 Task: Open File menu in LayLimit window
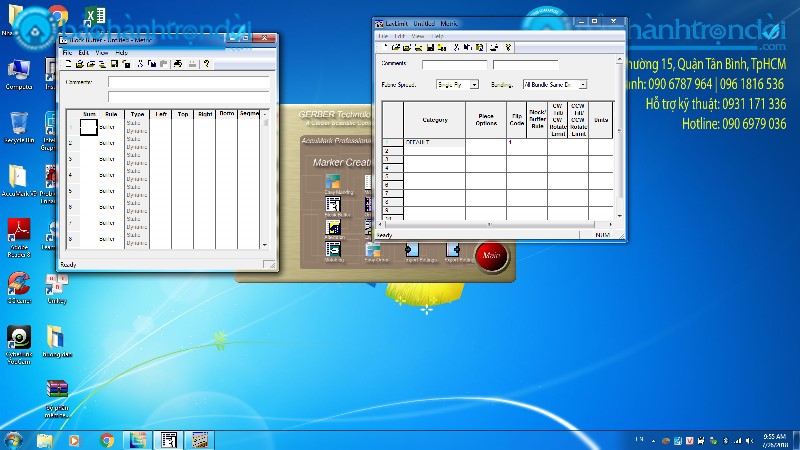[x=383, y=36]
